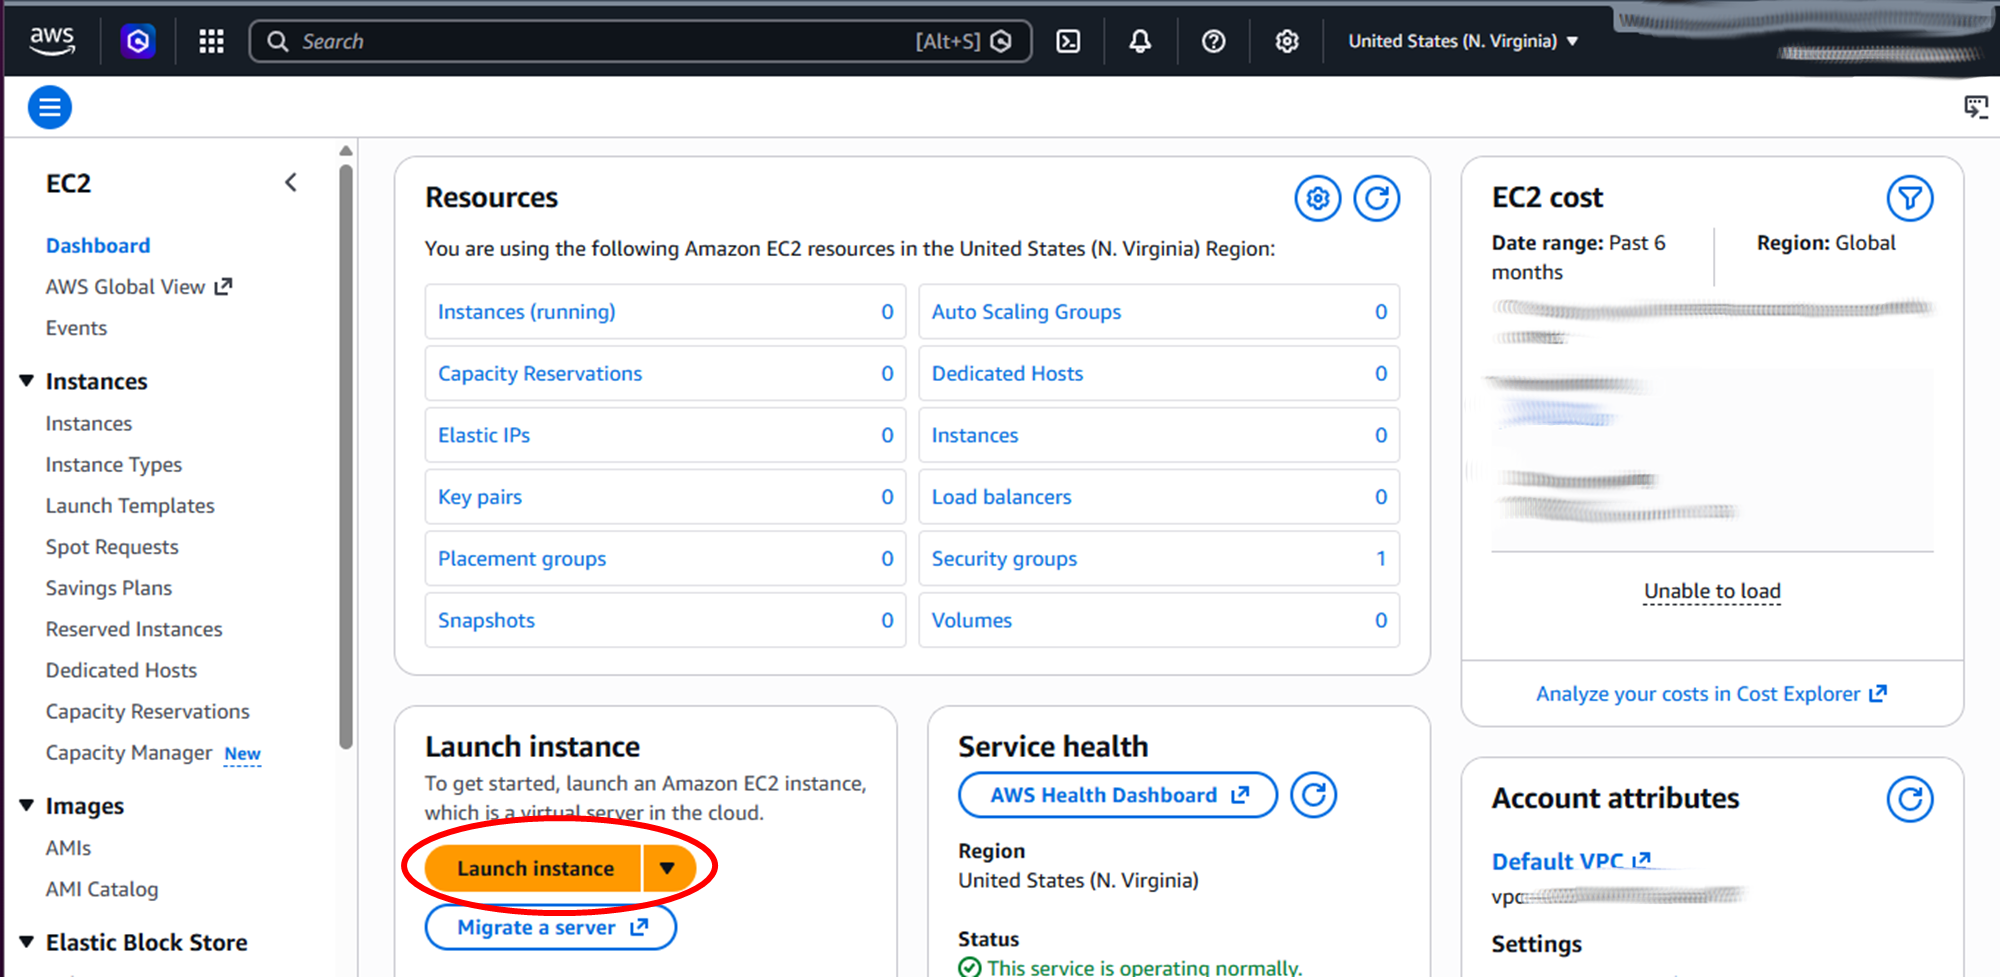
Task: Open Load balancers resource link
Action: [x=1001, y=497]
